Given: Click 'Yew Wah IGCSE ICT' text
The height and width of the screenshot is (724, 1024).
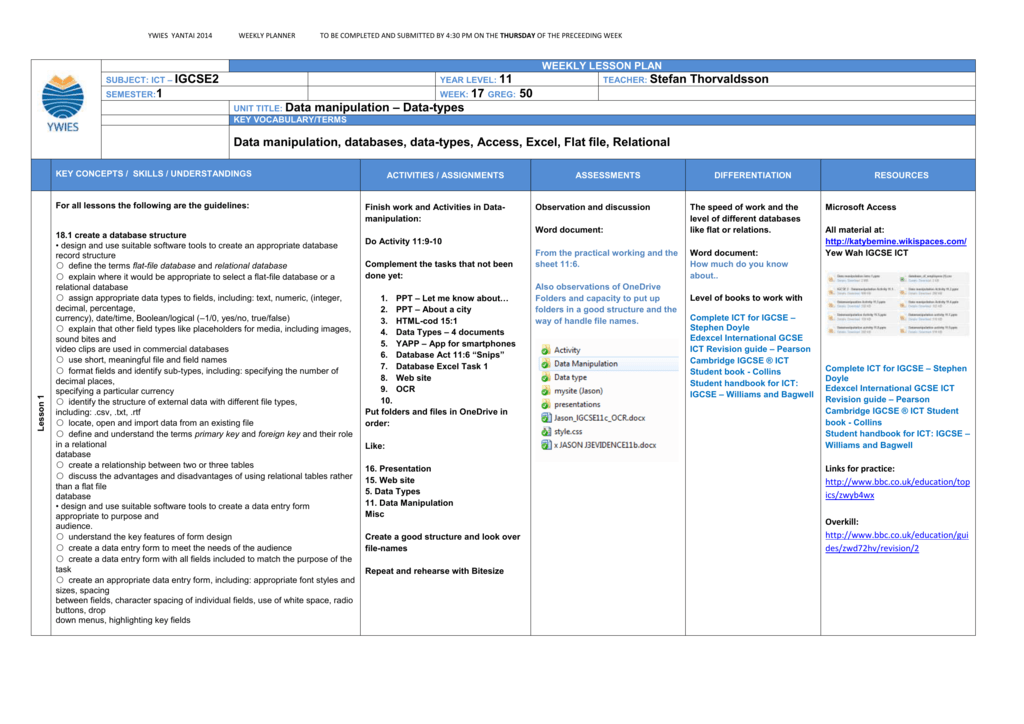Looking at the screenshot, I should coord(866,253).
